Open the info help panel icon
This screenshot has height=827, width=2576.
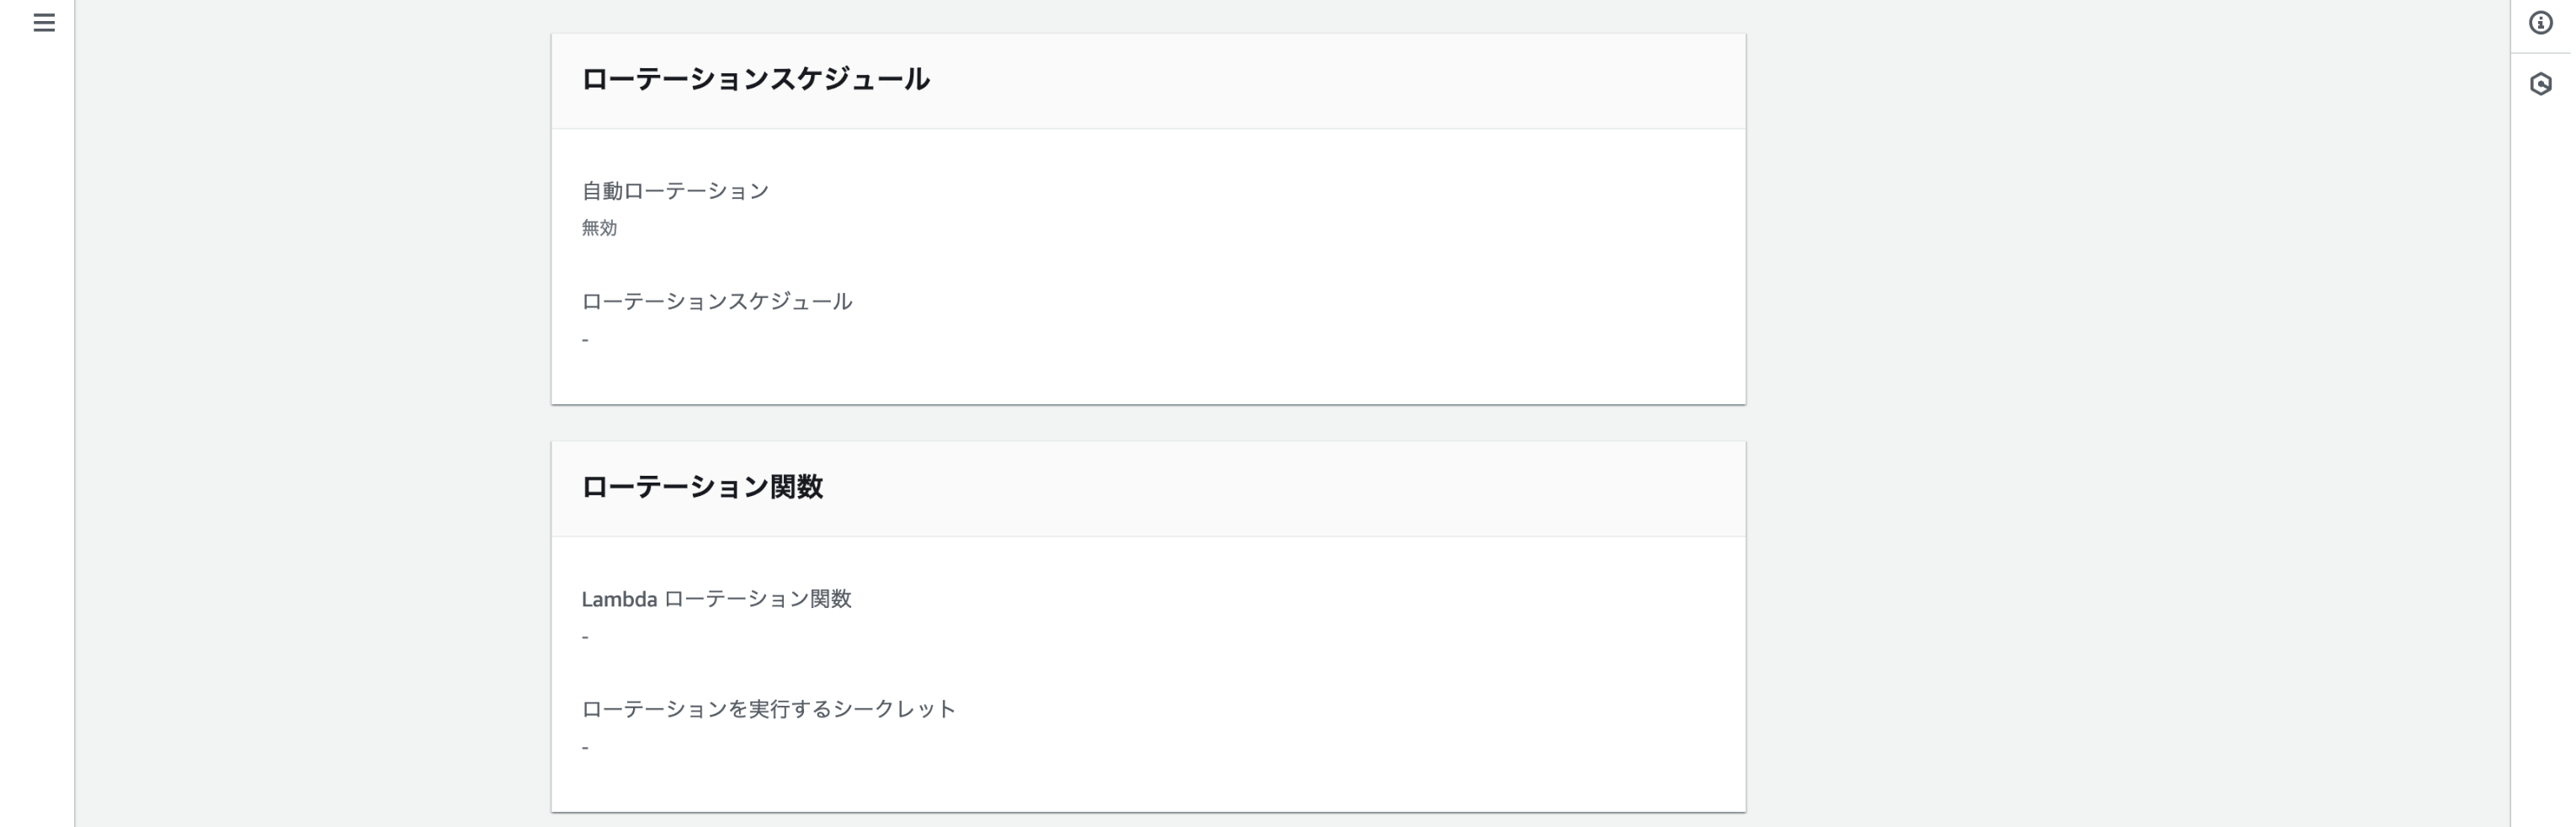2540,22
